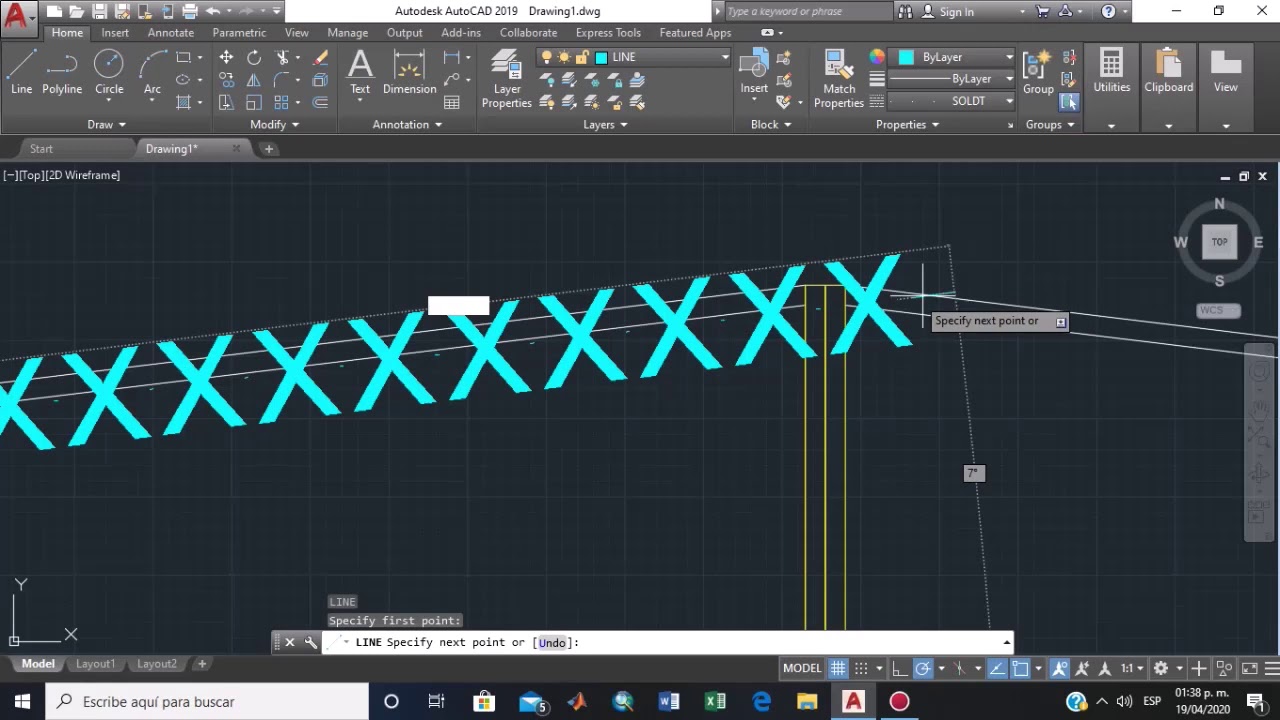
Task: Customize the command line wrench icon
Action: click(x=310, y=642)
